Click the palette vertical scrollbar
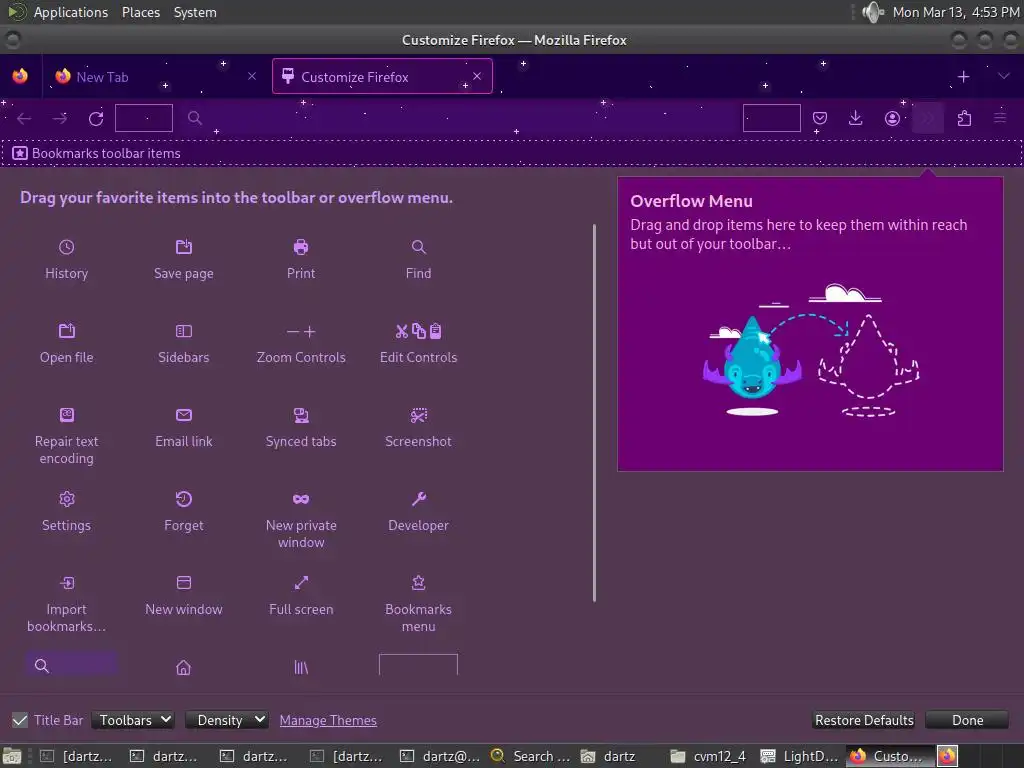1024x768 pixels. 594,413
